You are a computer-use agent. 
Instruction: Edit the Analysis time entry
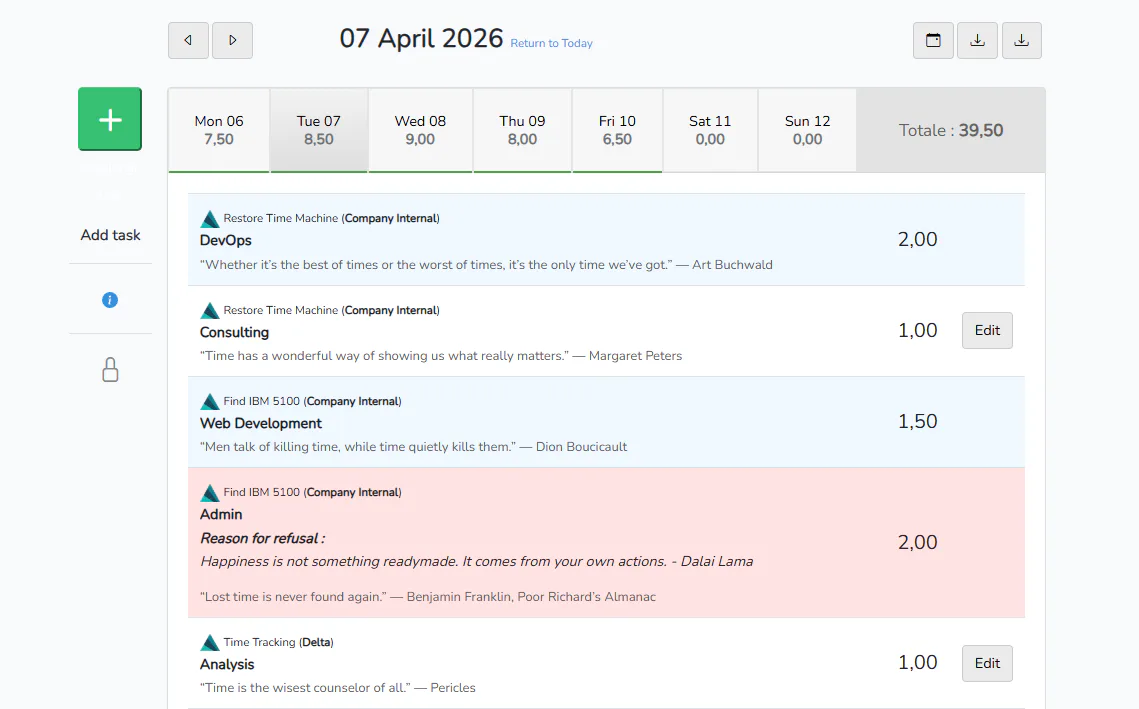pyautogui.click(x=987, y=663)
